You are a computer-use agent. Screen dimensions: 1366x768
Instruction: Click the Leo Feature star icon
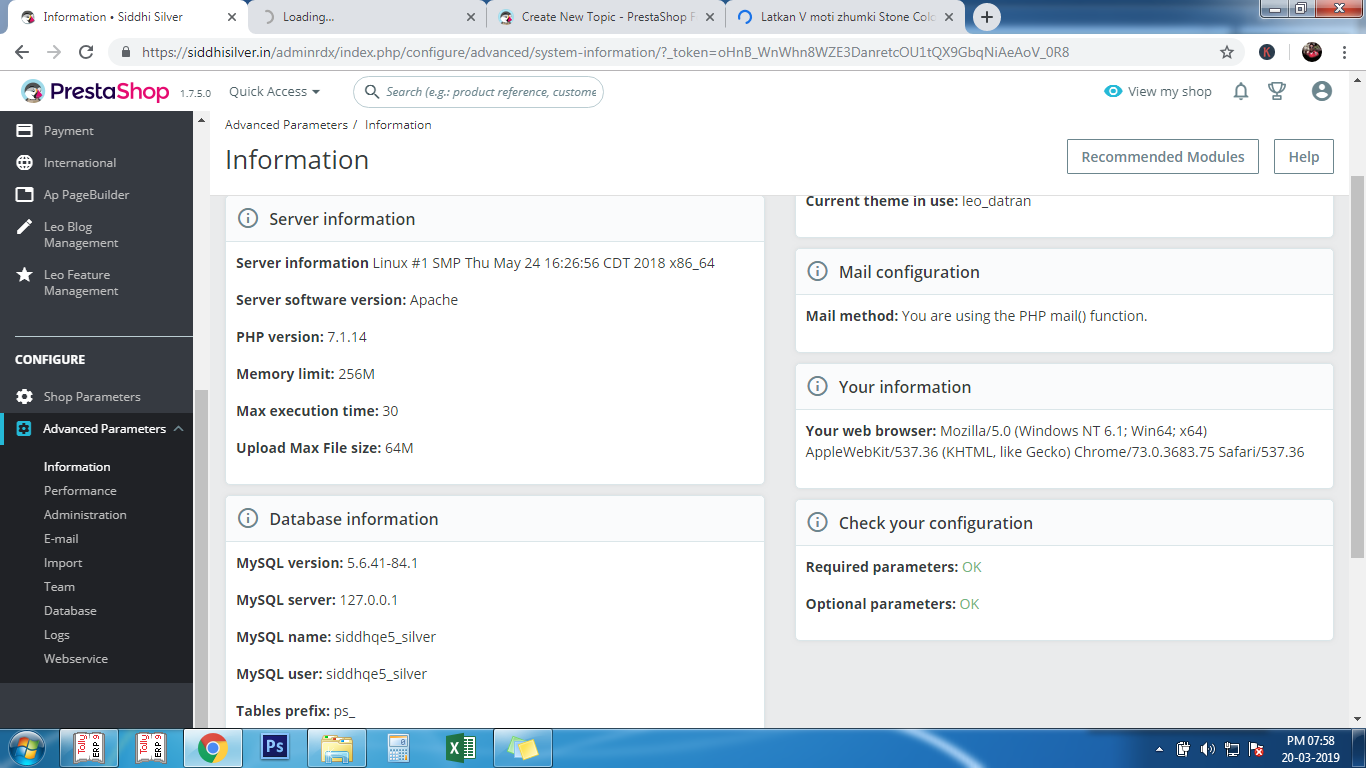[25, 275]
